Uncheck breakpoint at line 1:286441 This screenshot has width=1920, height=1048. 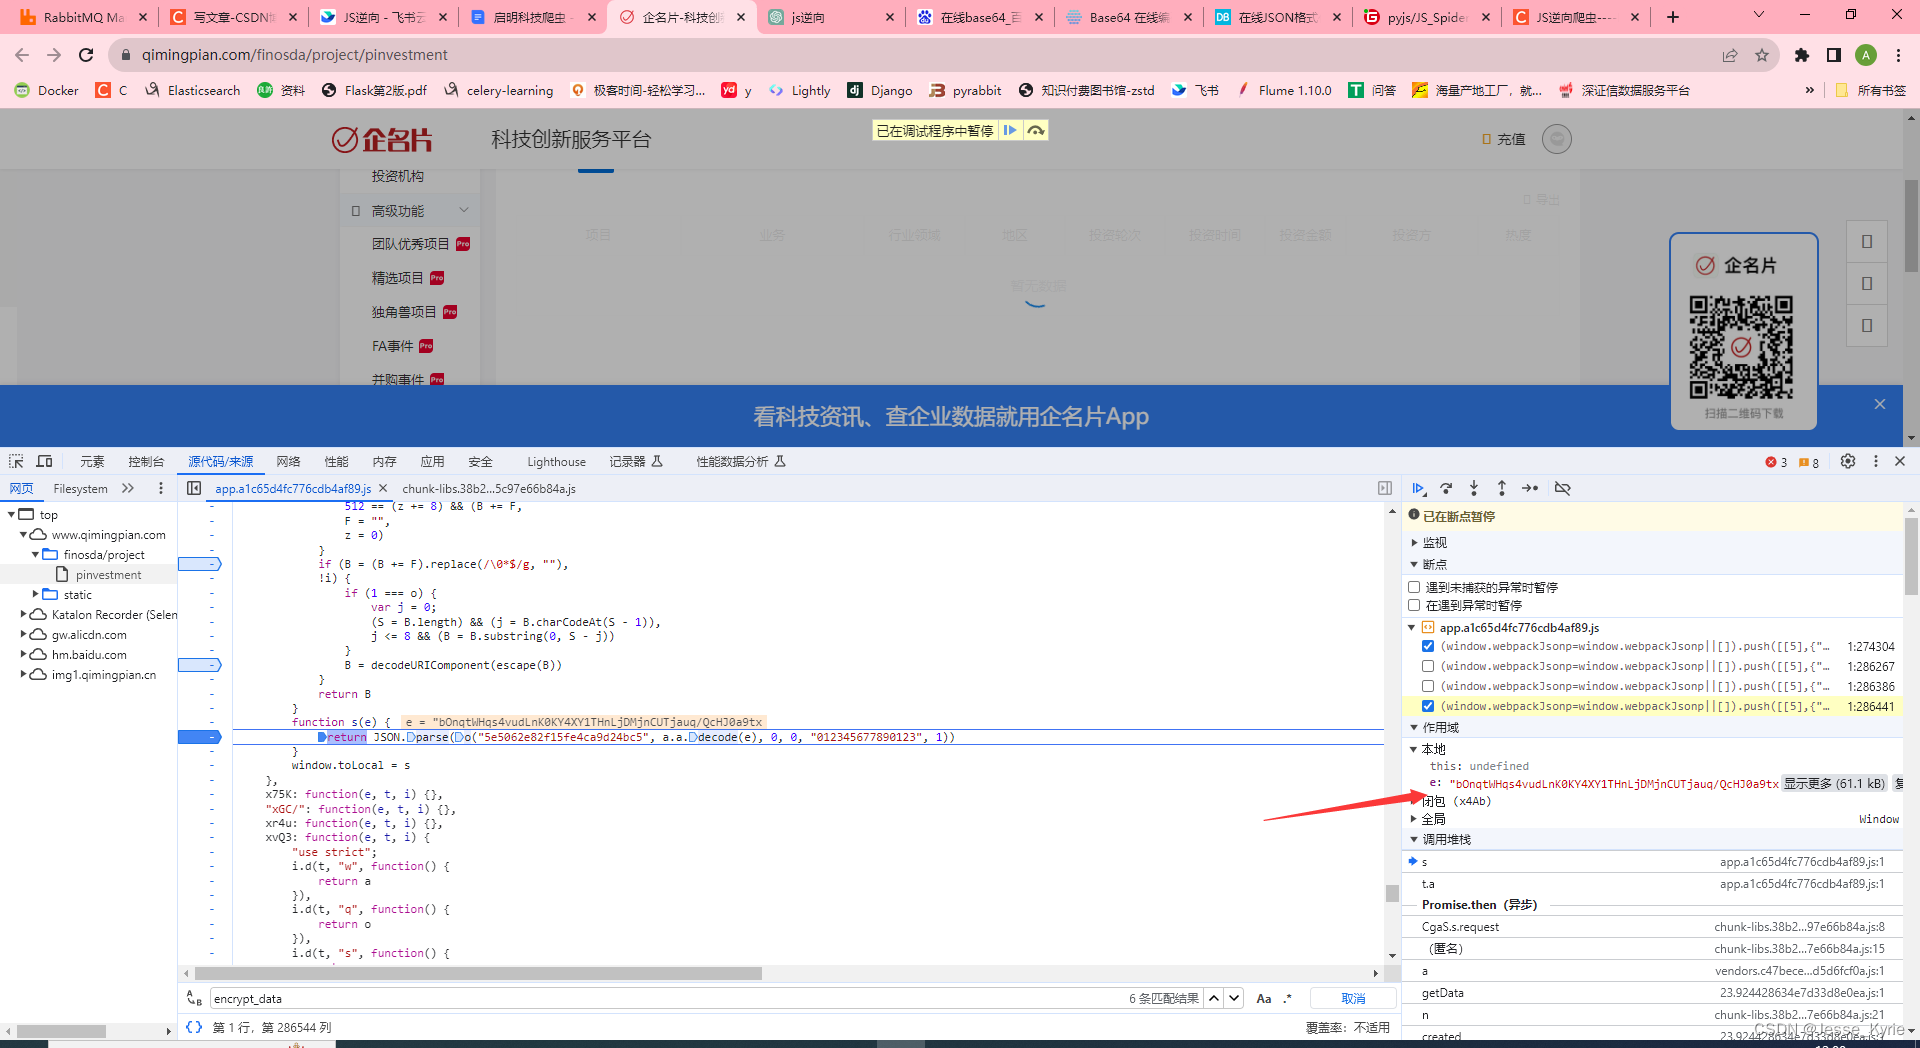coord(1428,706)
